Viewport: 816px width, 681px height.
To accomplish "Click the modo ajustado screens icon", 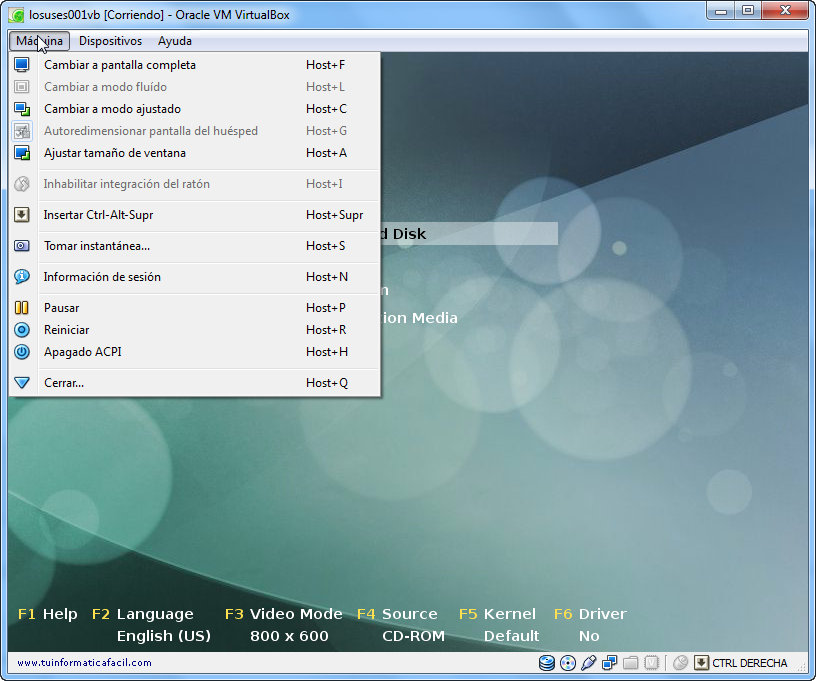I will (22, 109).
